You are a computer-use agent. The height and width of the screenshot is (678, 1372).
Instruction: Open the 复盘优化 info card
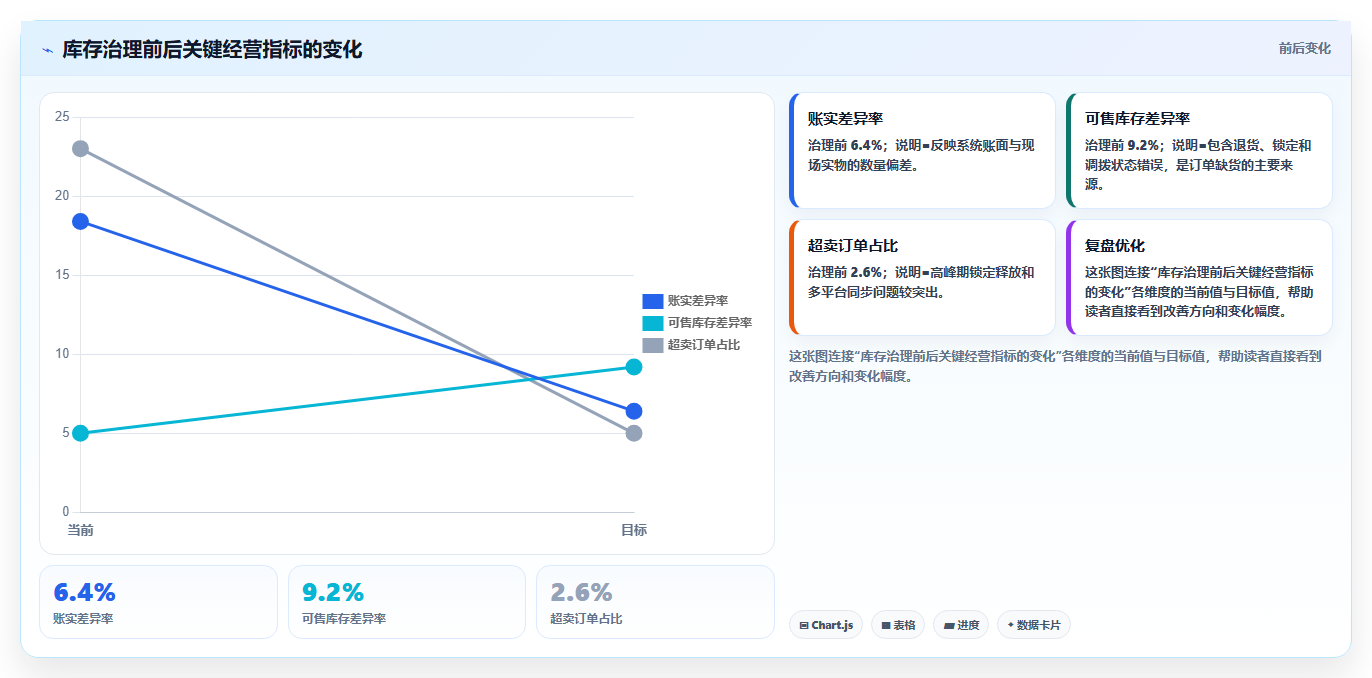(x=1199, y=277)
